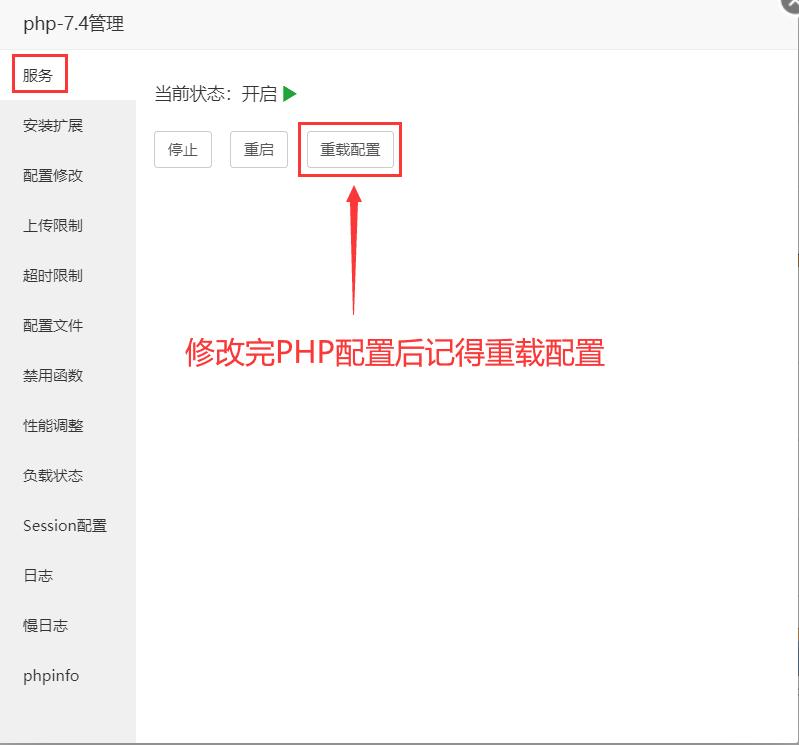The image size is (799, 745).
Task: Click the 停止 button to stop PHP
Action: click(x=183, y=150)
